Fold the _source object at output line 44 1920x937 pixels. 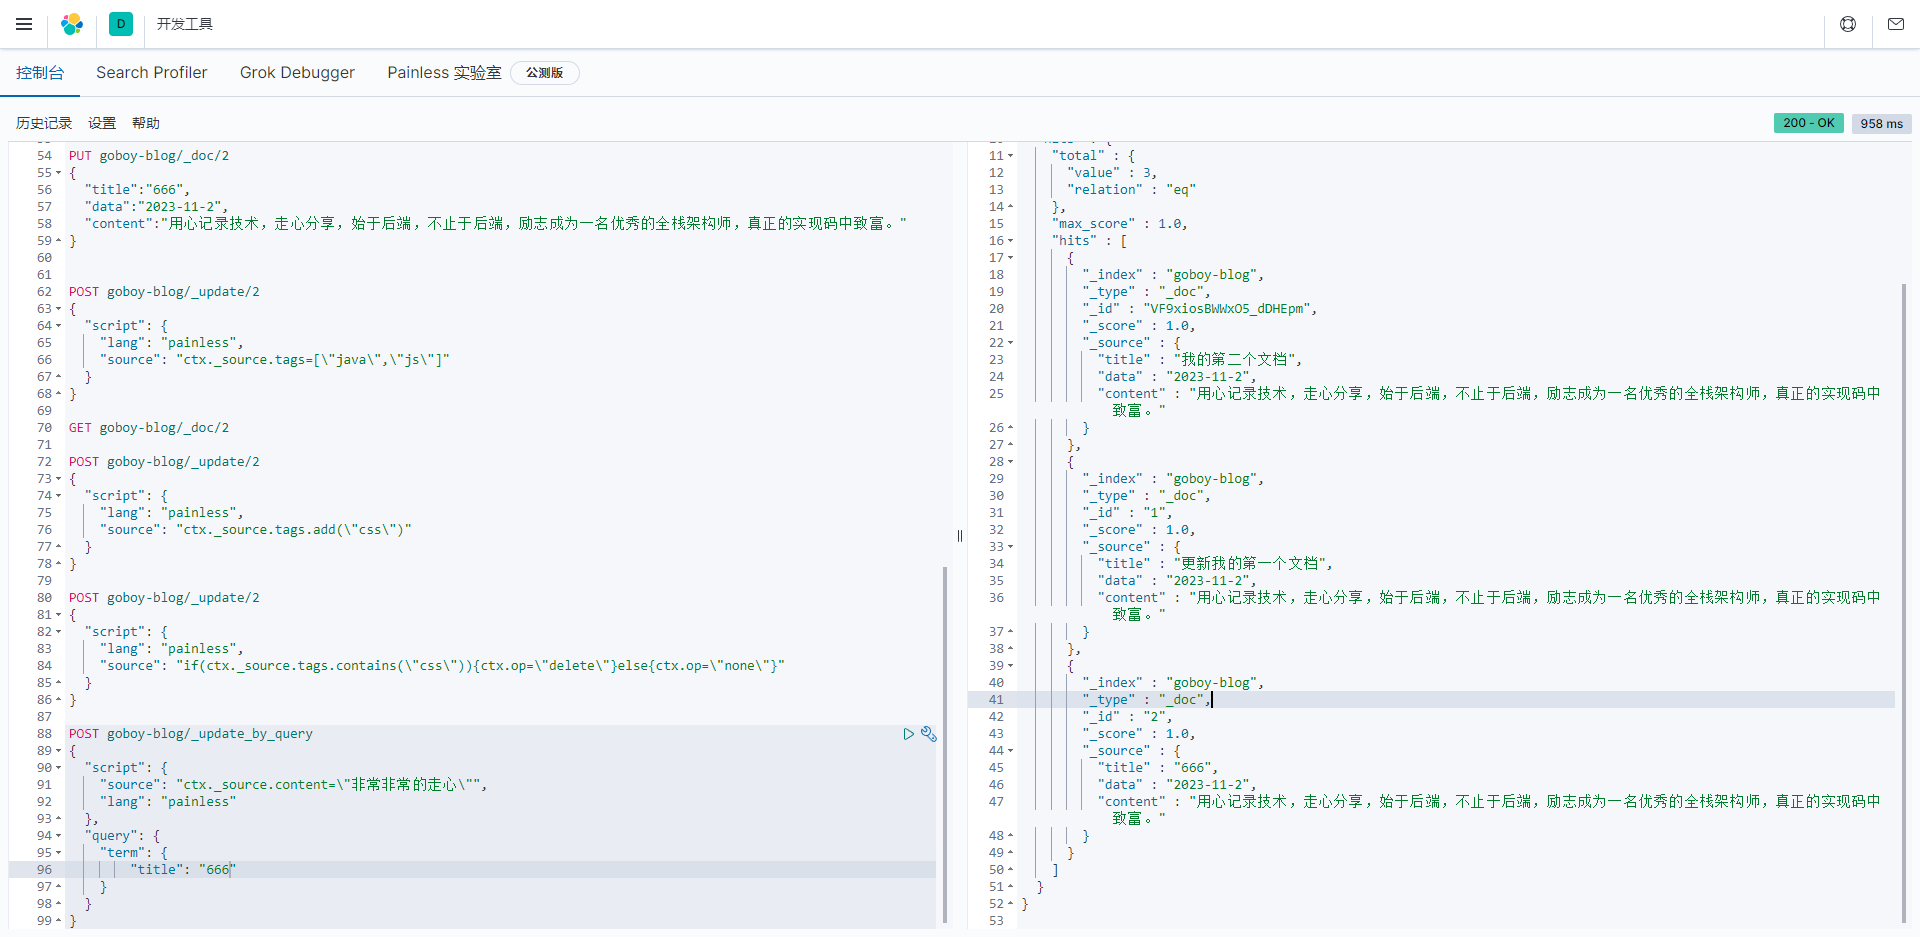(x=1010, y=751)
